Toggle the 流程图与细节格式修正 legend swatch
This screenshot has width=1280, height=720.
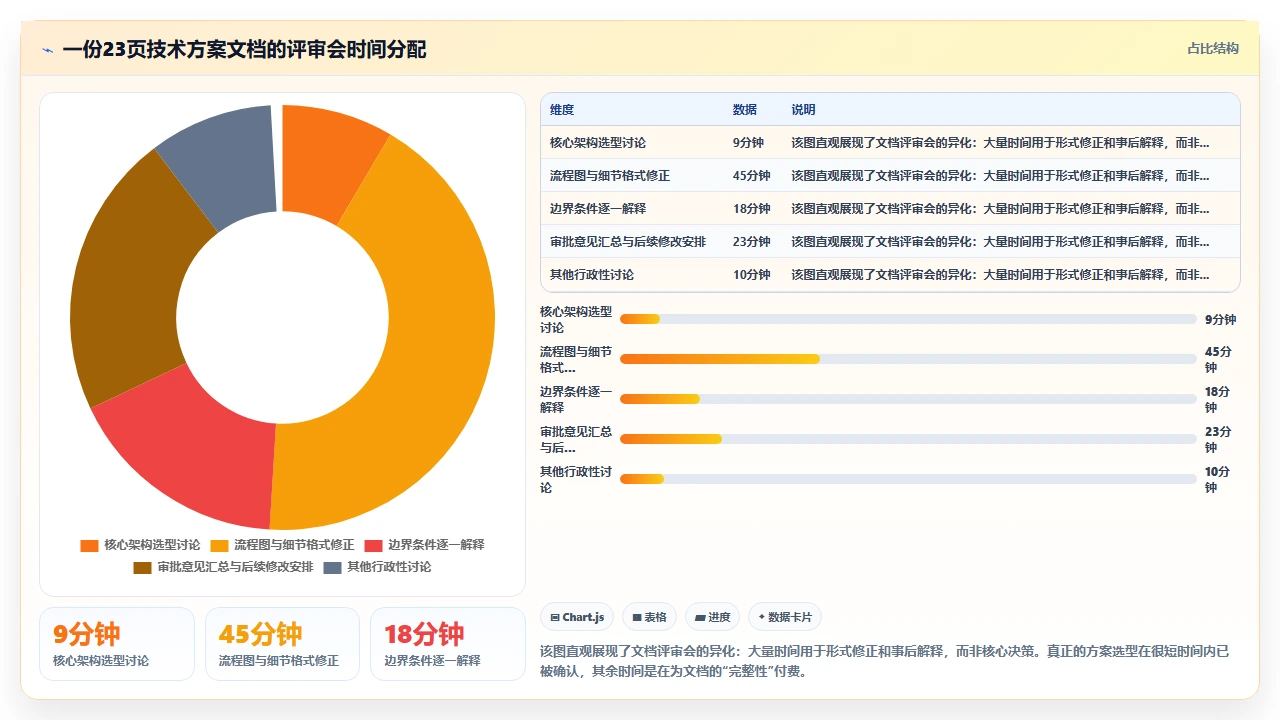(x=219, y=545)
